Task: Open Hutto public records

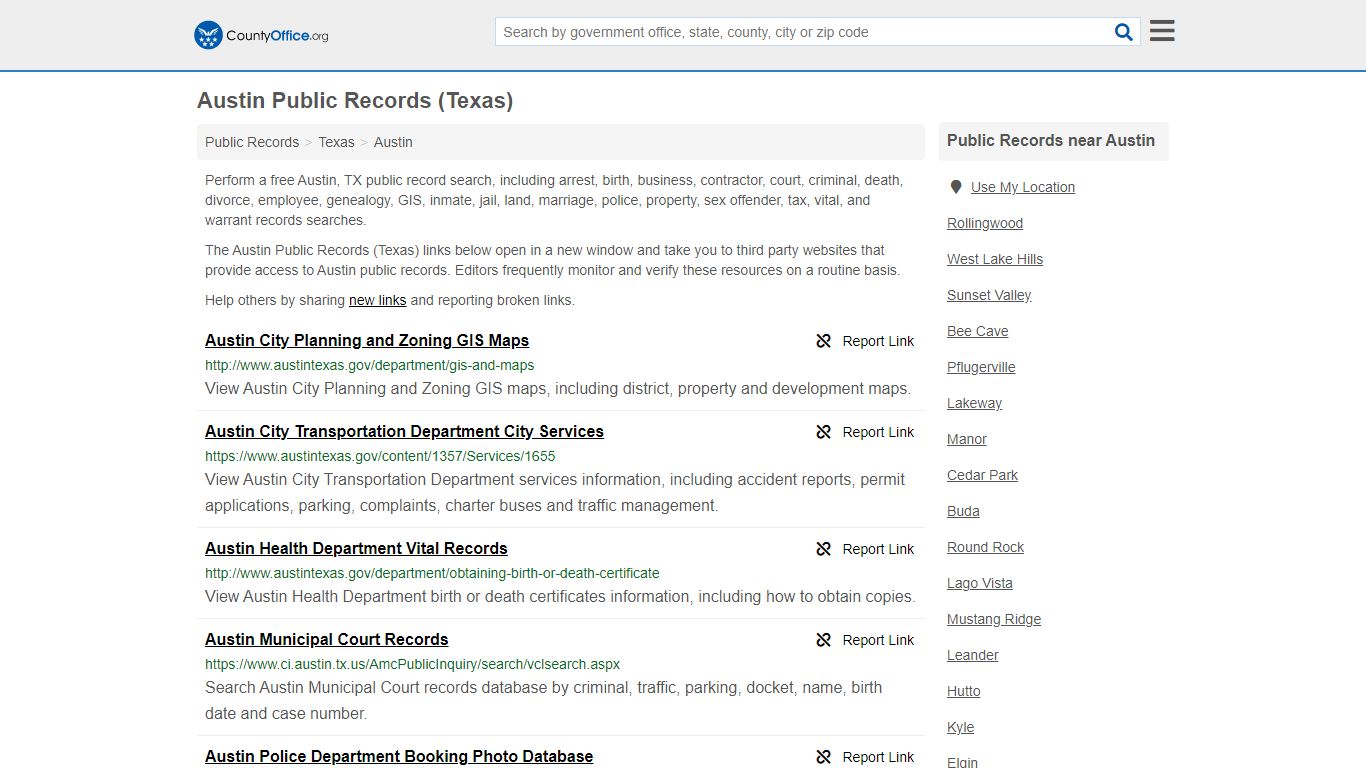Action: [x=964, y=691]
